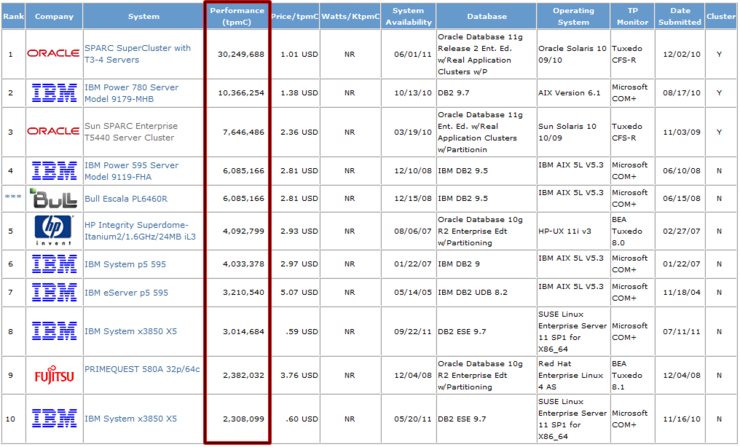This screenshot has height=447, width=740.
Task: Click the IBM logo beside IBM Power 780 Server
Action: point(54,93)
